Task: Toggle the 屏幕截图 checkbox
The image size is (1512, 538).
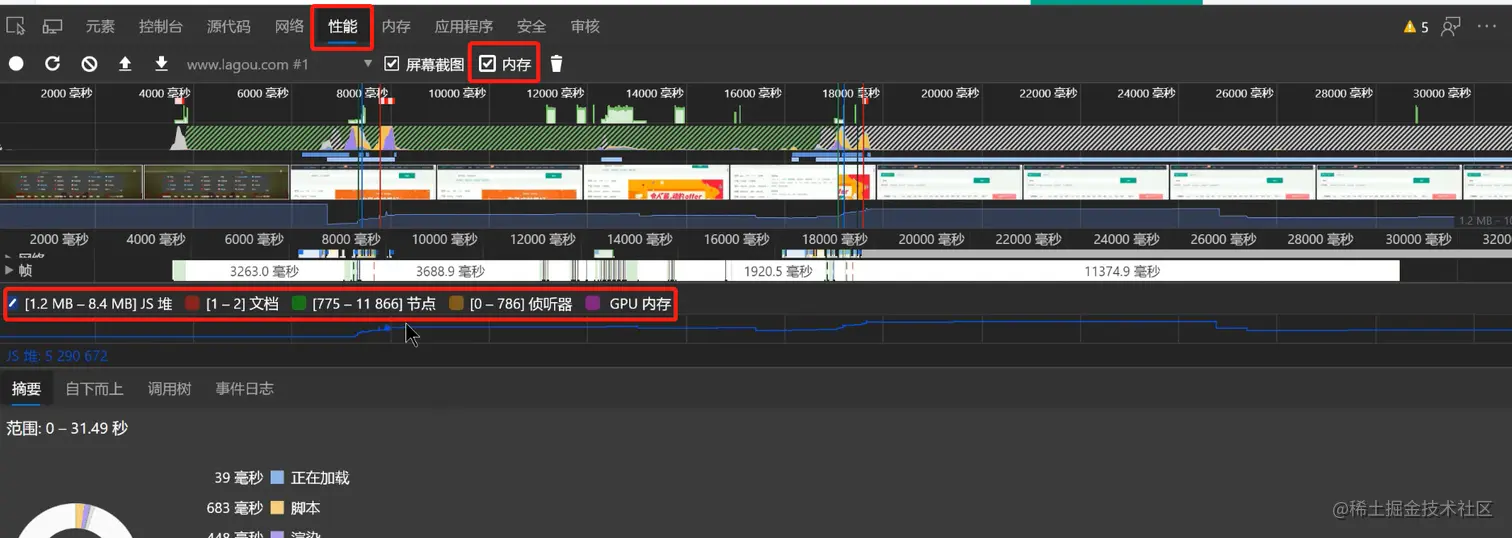Action: pos(392,64)
